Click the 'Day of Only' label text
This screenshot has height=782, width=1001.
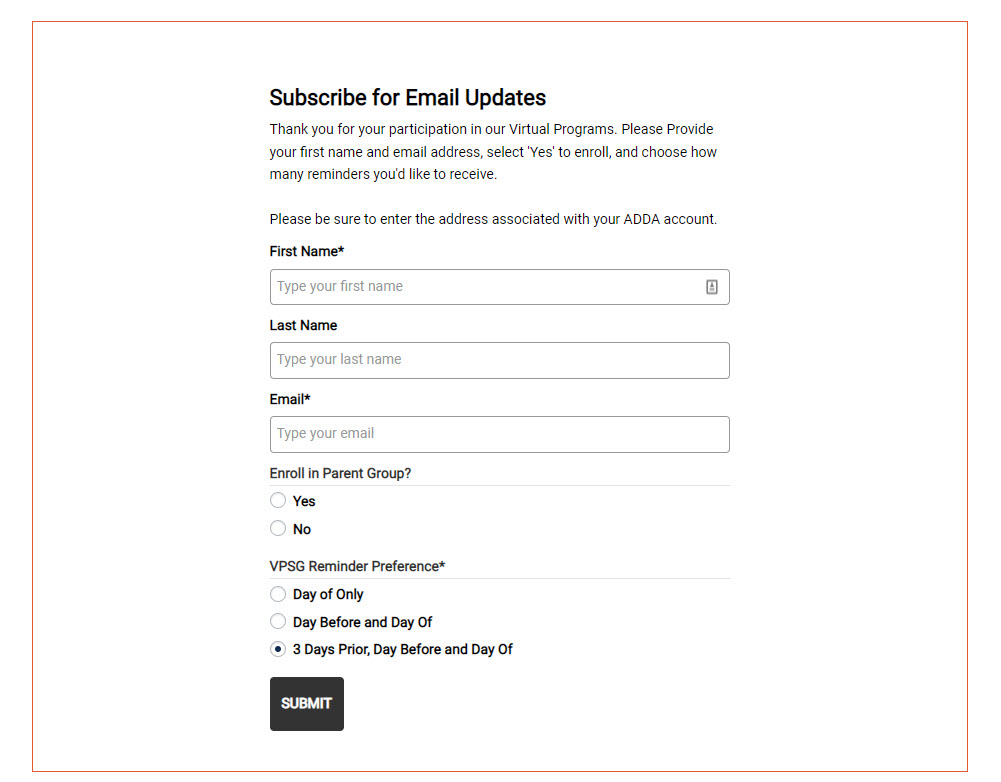tap(328, 594)
